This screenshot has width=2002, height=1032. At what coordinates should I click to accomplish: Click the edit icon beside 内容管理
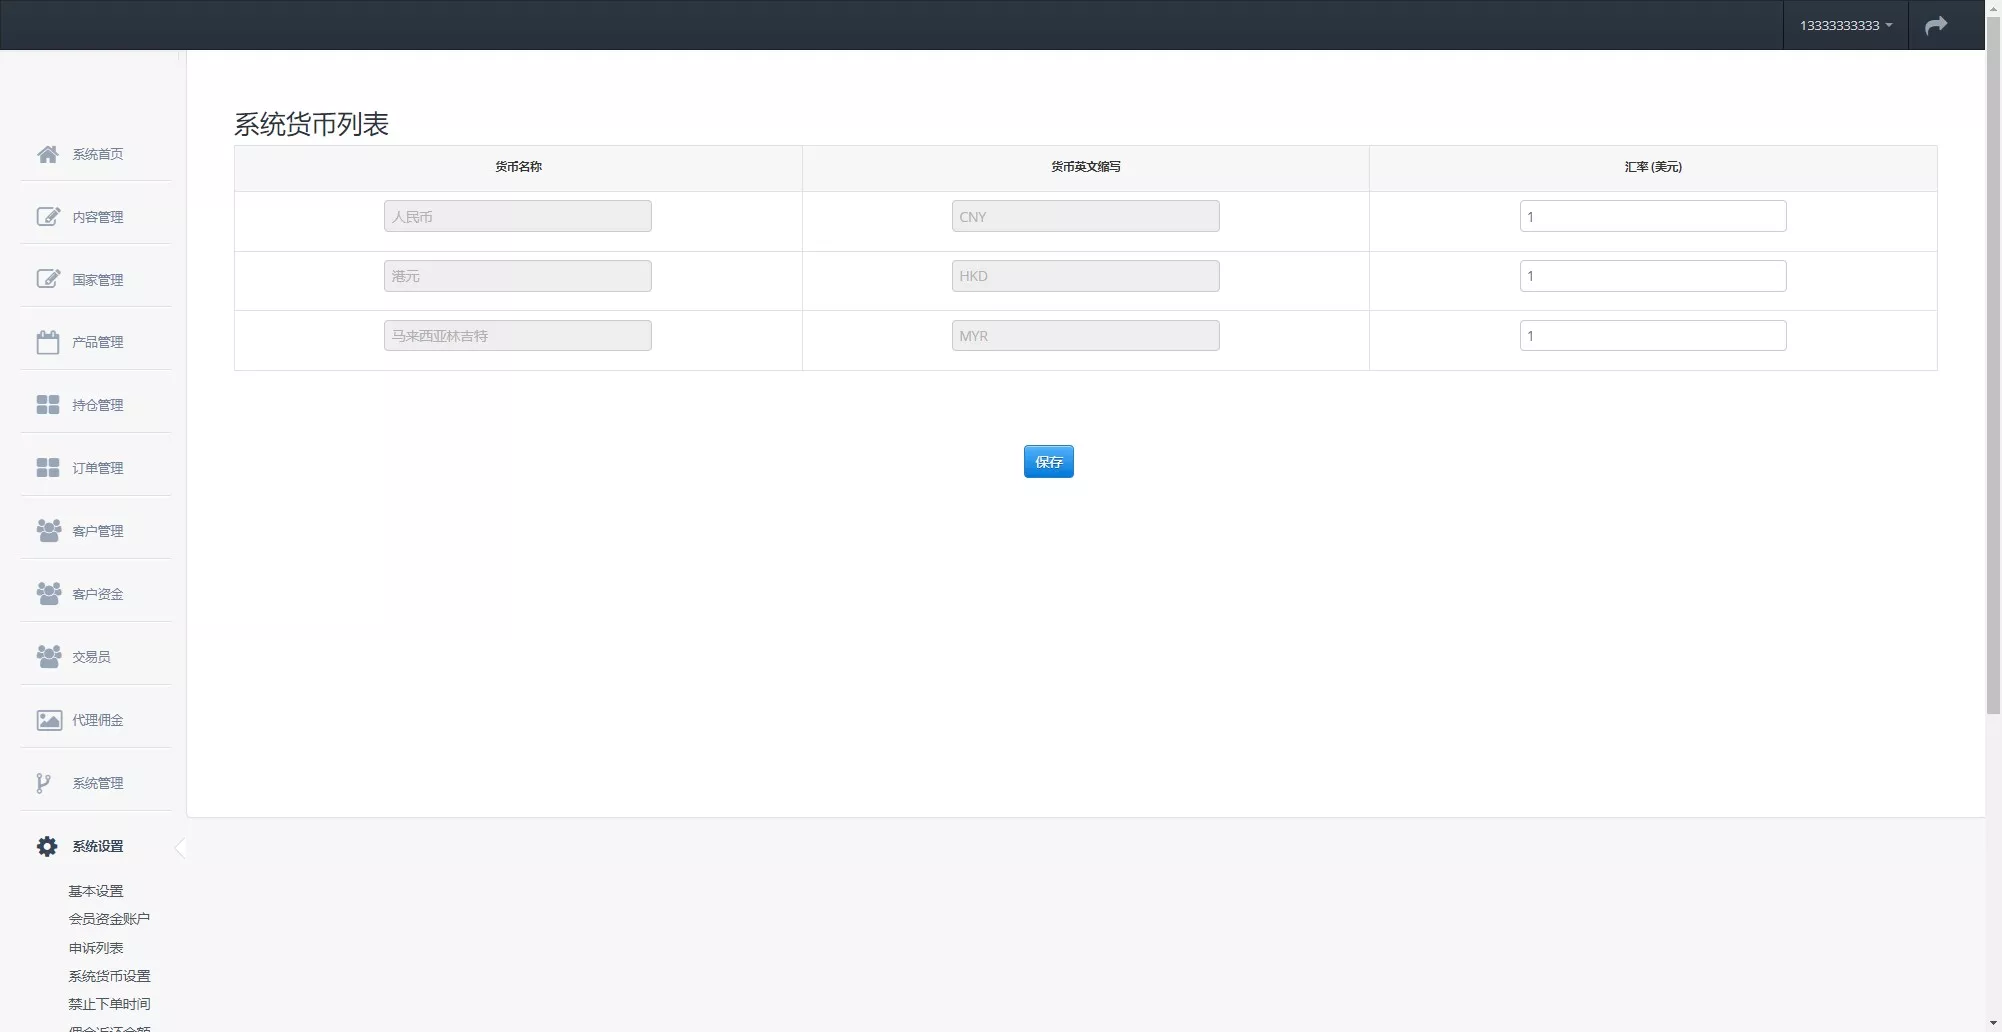click(47, 217)
